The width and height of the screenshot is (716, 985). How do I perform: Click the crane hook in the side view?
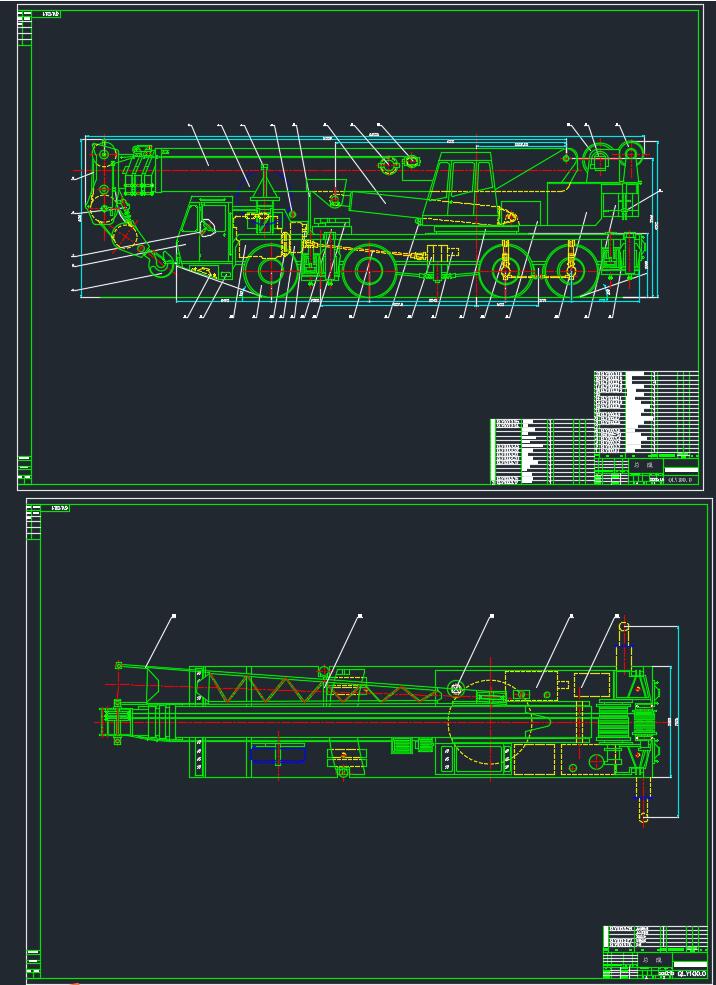(x=158, y=264)
